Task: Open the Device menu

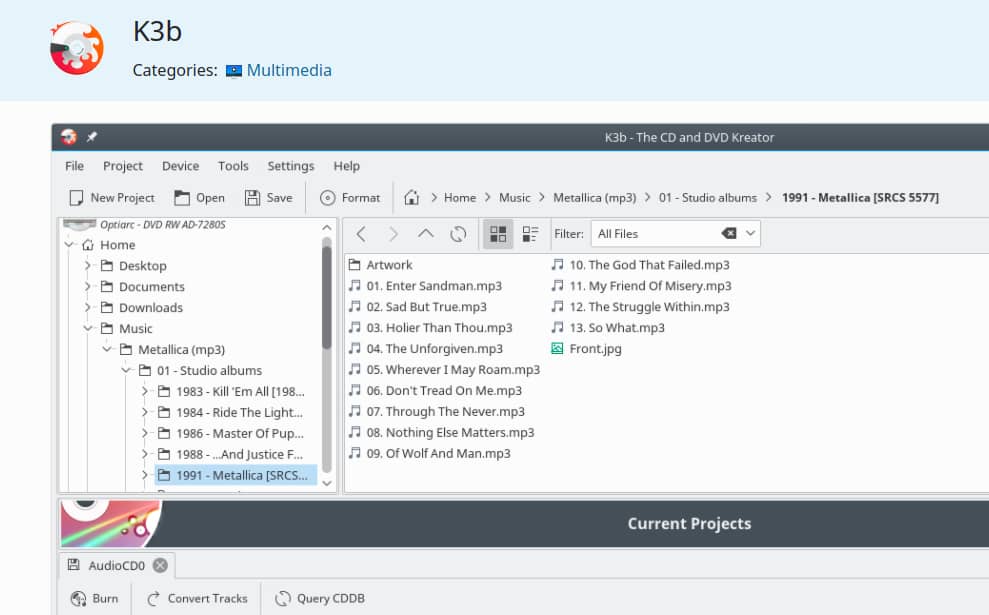Action: (180, 166)
